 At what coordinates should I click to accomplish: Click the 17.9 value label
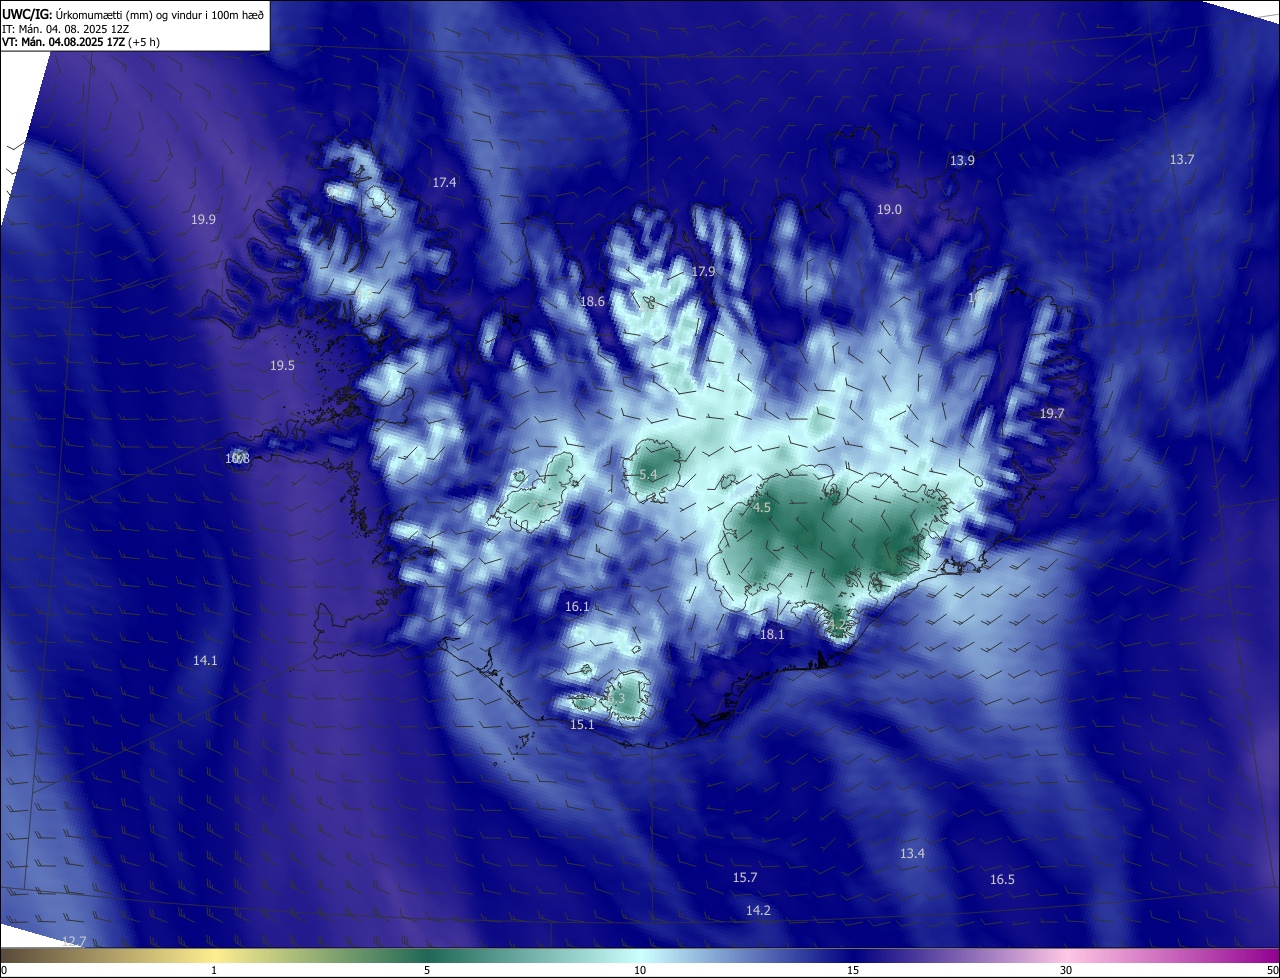coord(703,272)
